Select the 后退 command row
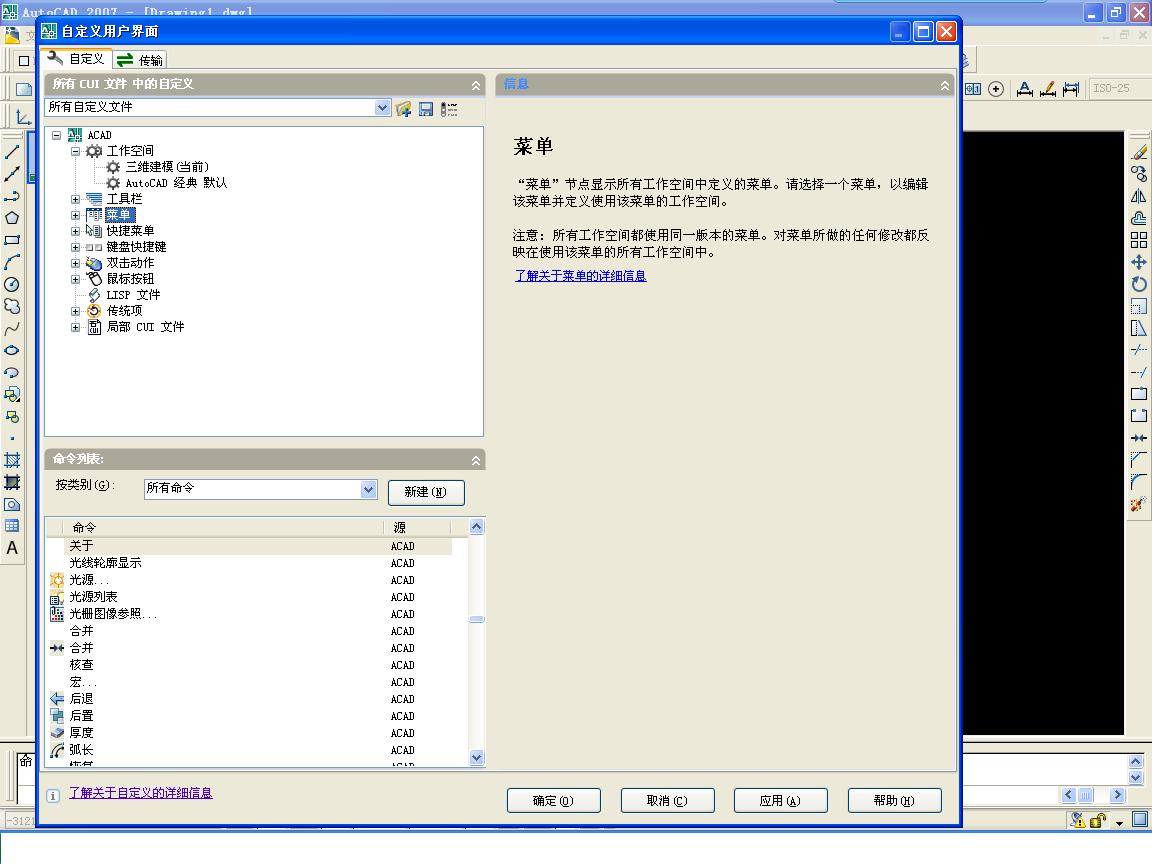1152x864 pixels. tap(250, 699)
